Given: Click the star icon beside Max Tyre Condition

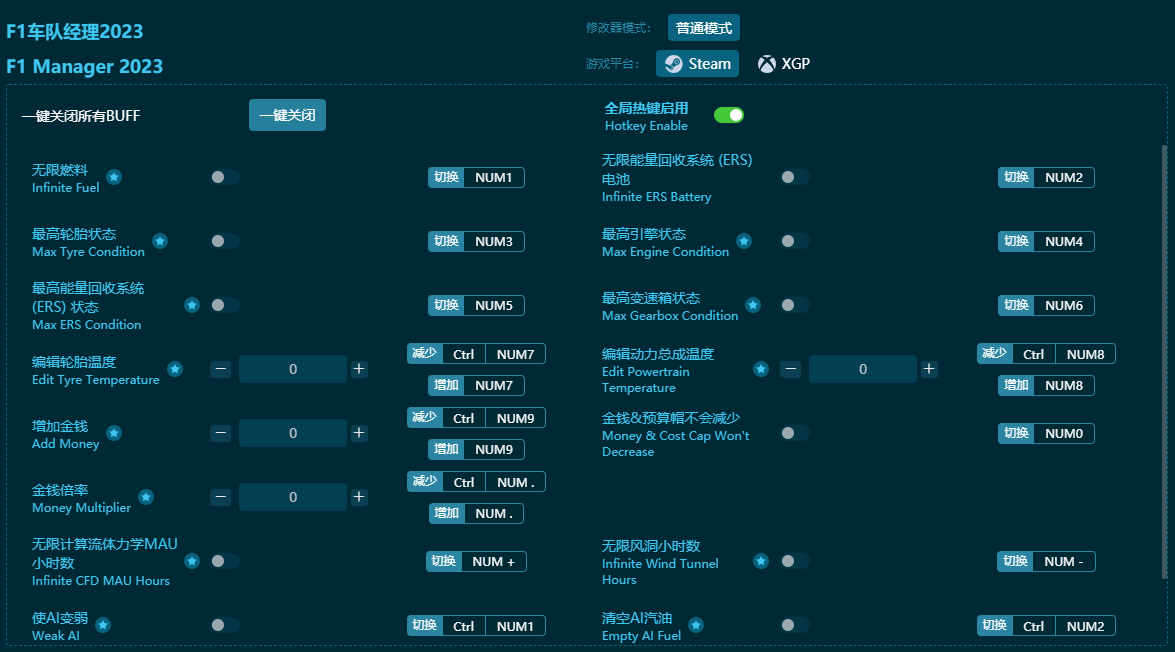Looking at the screenshot, I should pos(159,240).
